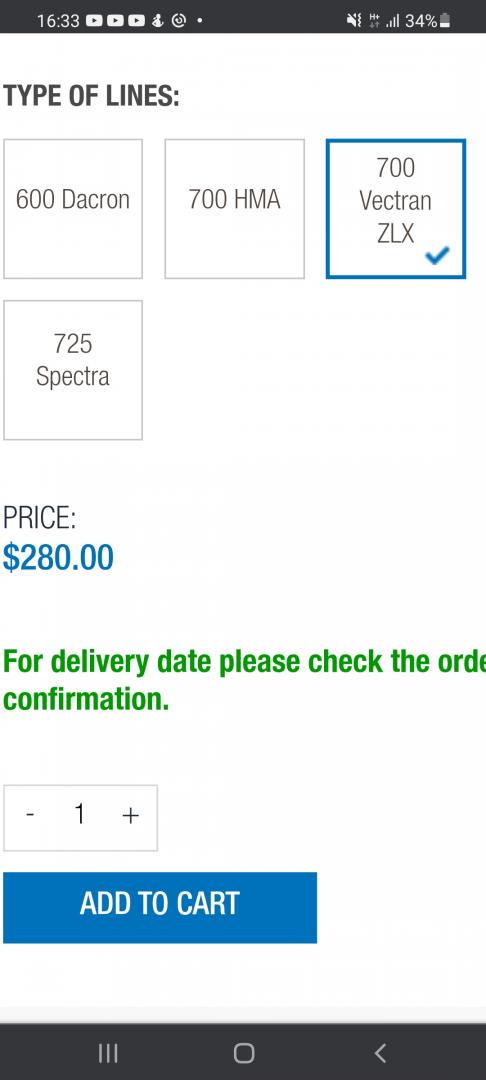Go back using the navigation arrow
The height and width of the screenshot is (1080, 486).
[x=380, y=1053]
